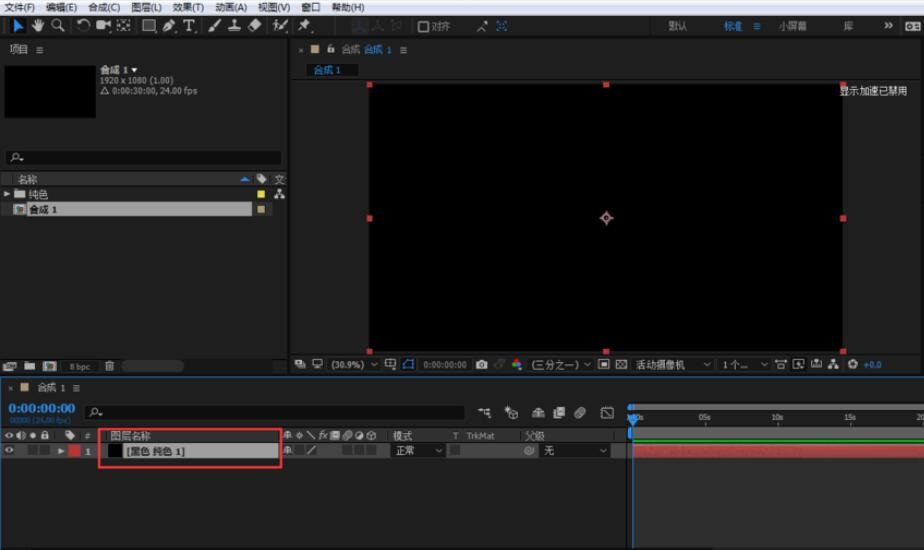Switch to 默认 workspace
This screenshot has width=924, height=550.
pos(677,26)
